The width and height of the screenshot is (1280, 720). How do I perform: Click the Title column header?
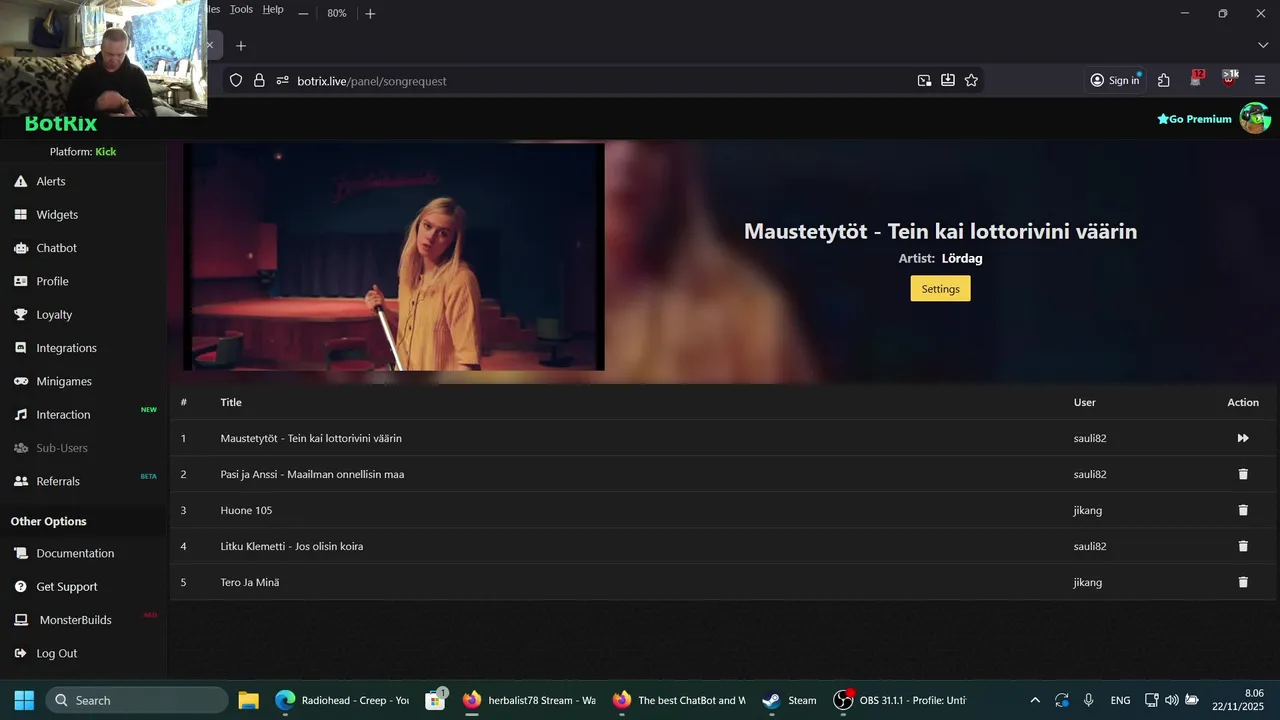pos(231,402)
